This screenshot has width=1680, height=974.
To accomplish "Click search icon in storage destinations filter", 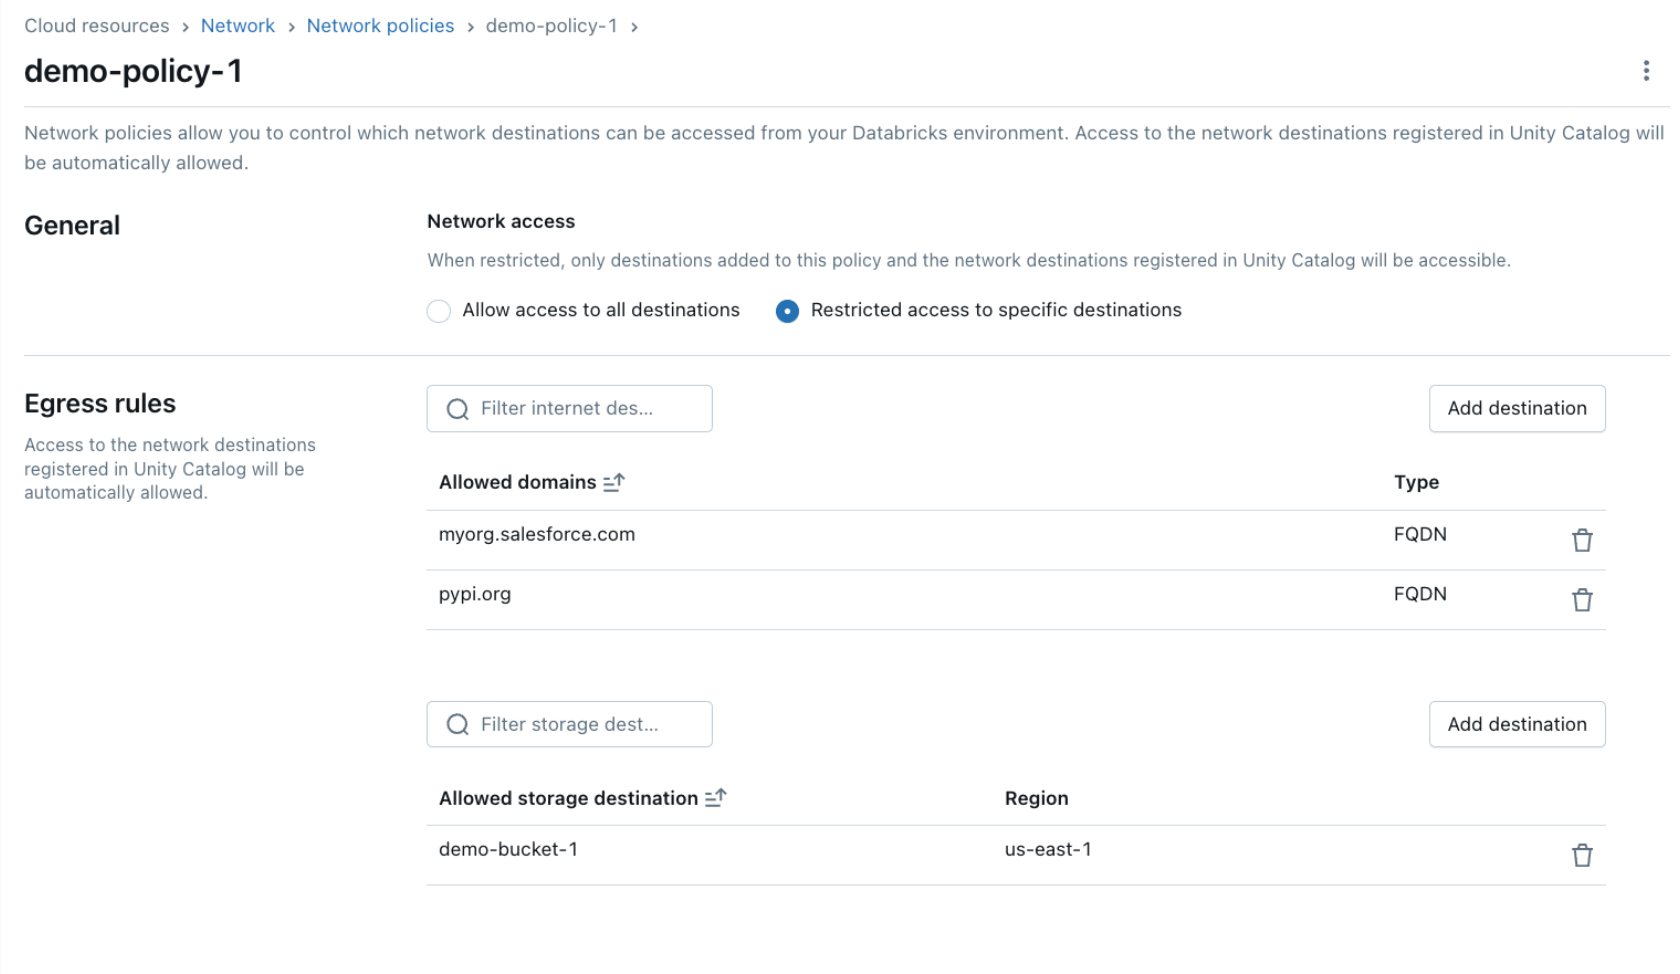I will tap(458, 725).
